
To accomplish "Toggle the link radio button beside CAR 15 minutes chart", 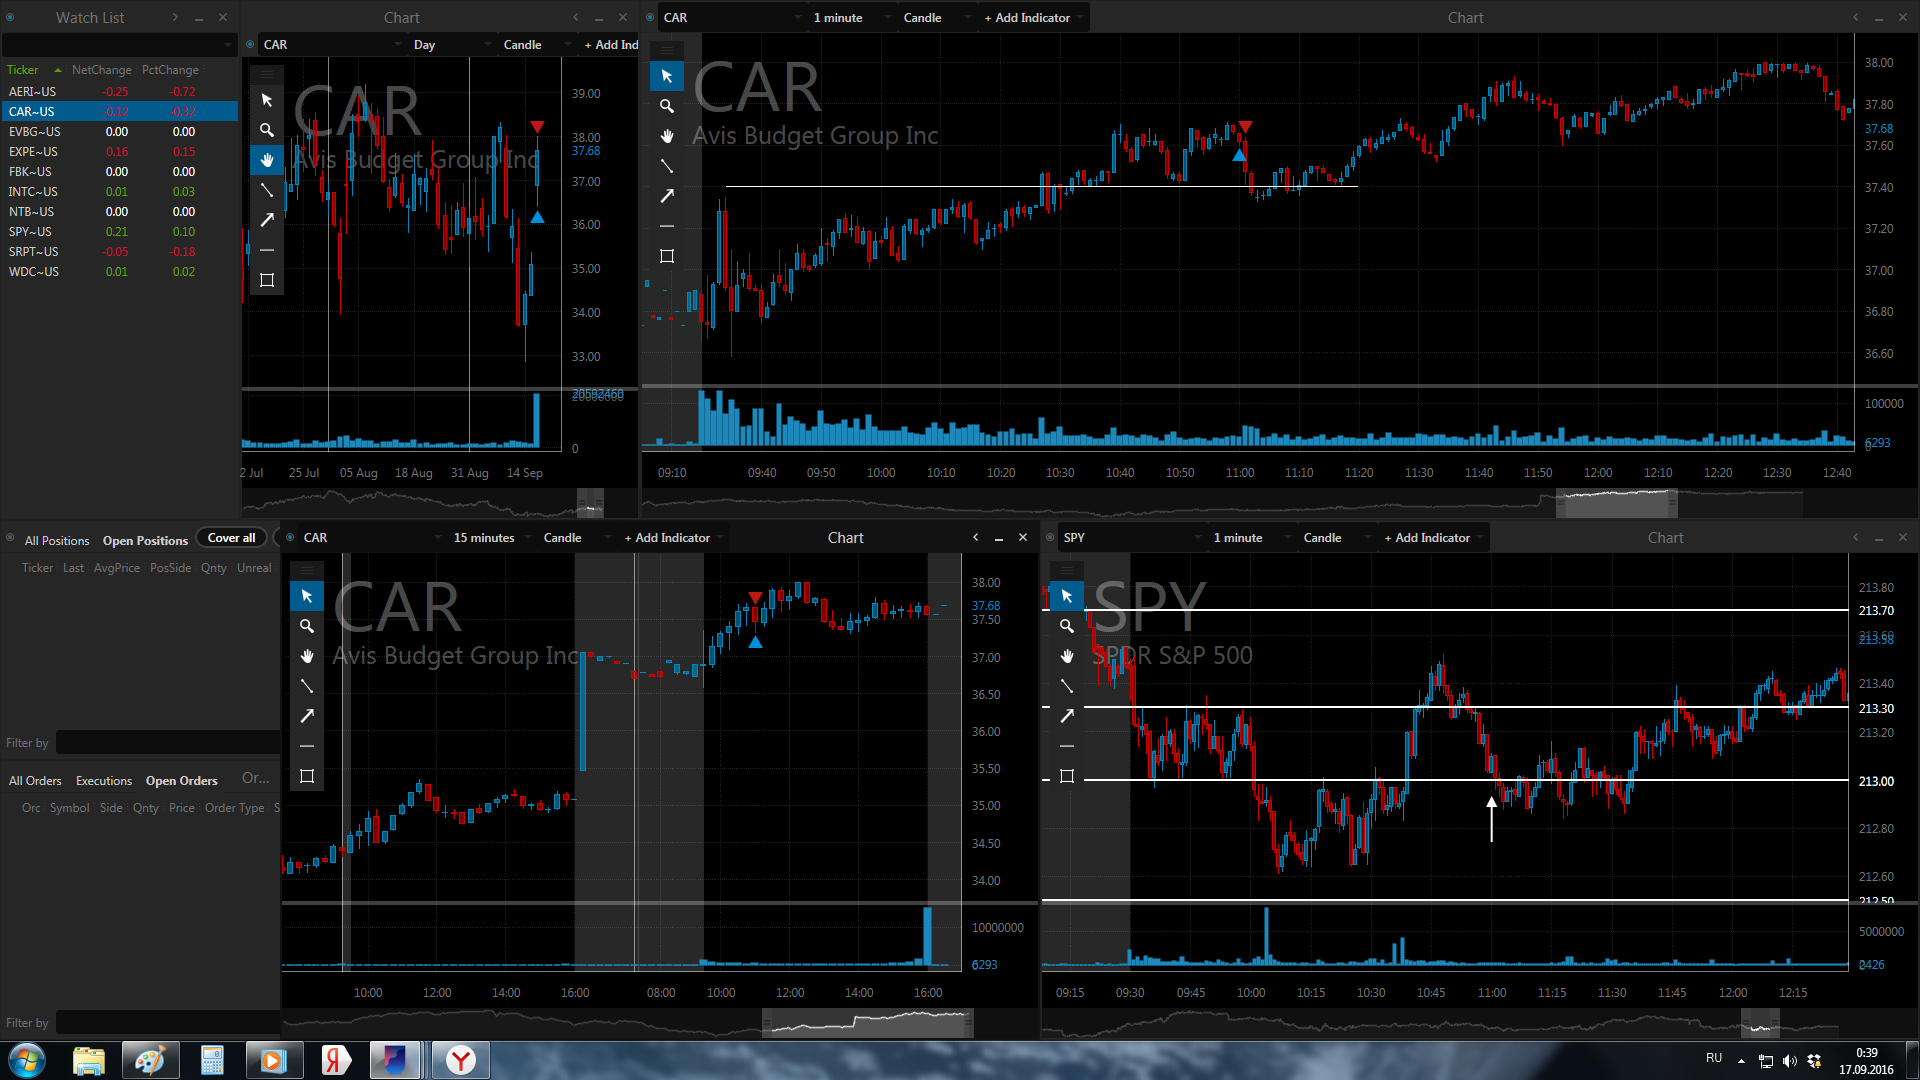I will pyautogui.click(x=290, y=538).
